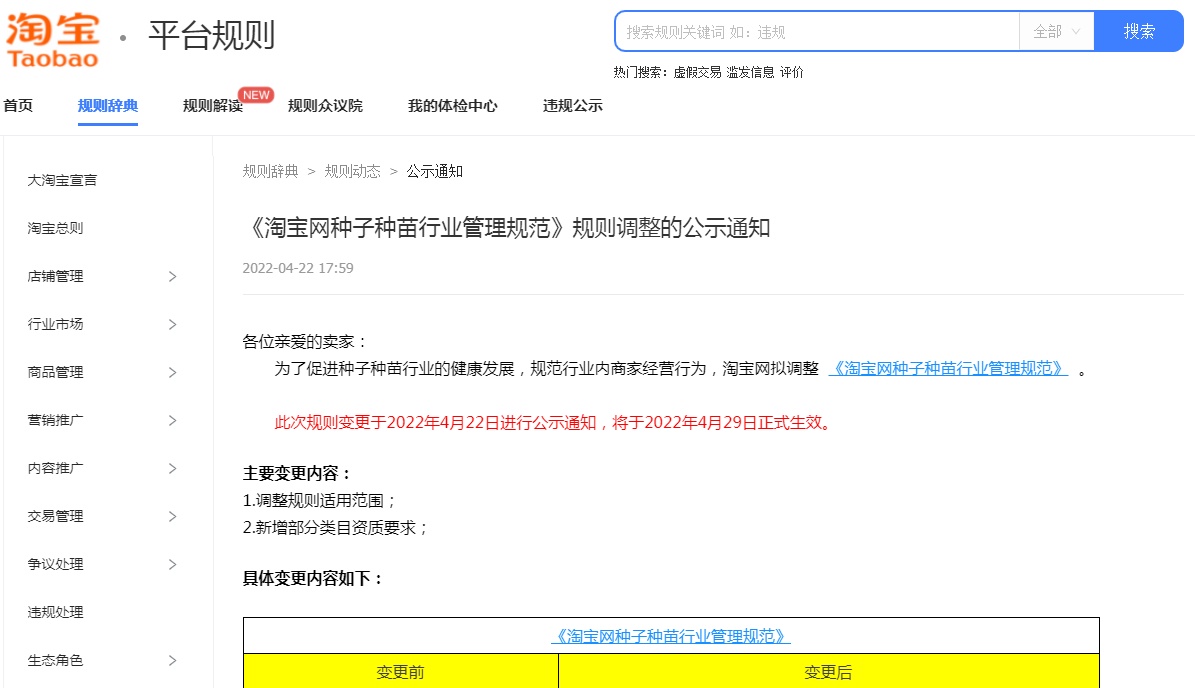Open 《淘宝网种子种苗行业管理规范》 link in paragraph
This screenshot has height=688, width=1195.
coord(948,369)
